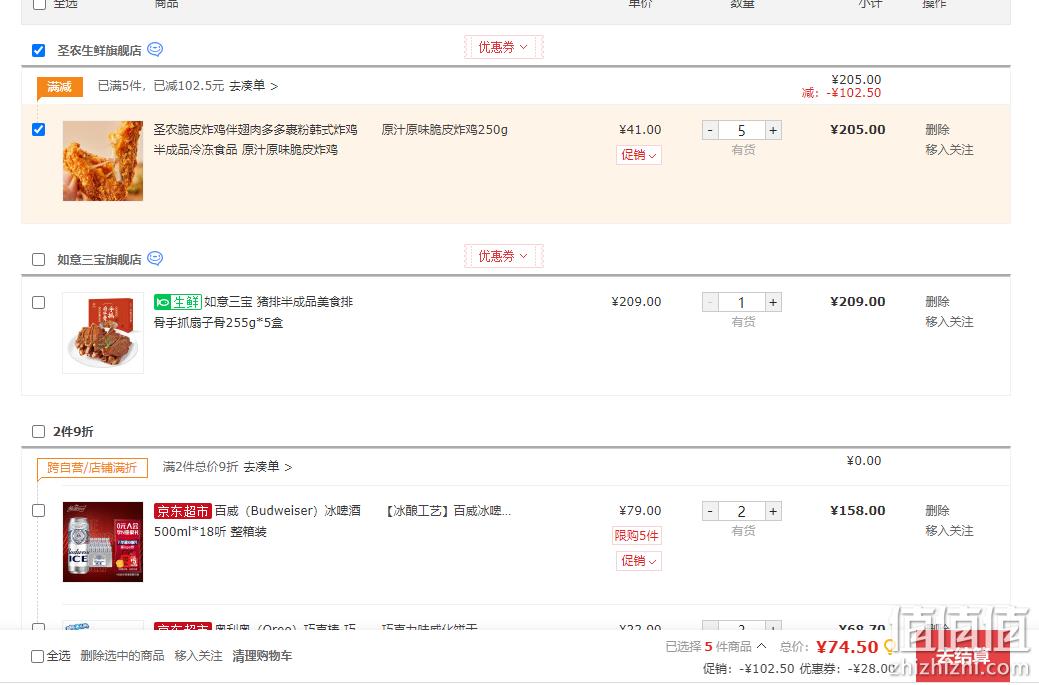Screen dimensions: 1039x685
Task: Click the subtotal ¥209.00 for 如意三宝
Action: pos(857,301)
